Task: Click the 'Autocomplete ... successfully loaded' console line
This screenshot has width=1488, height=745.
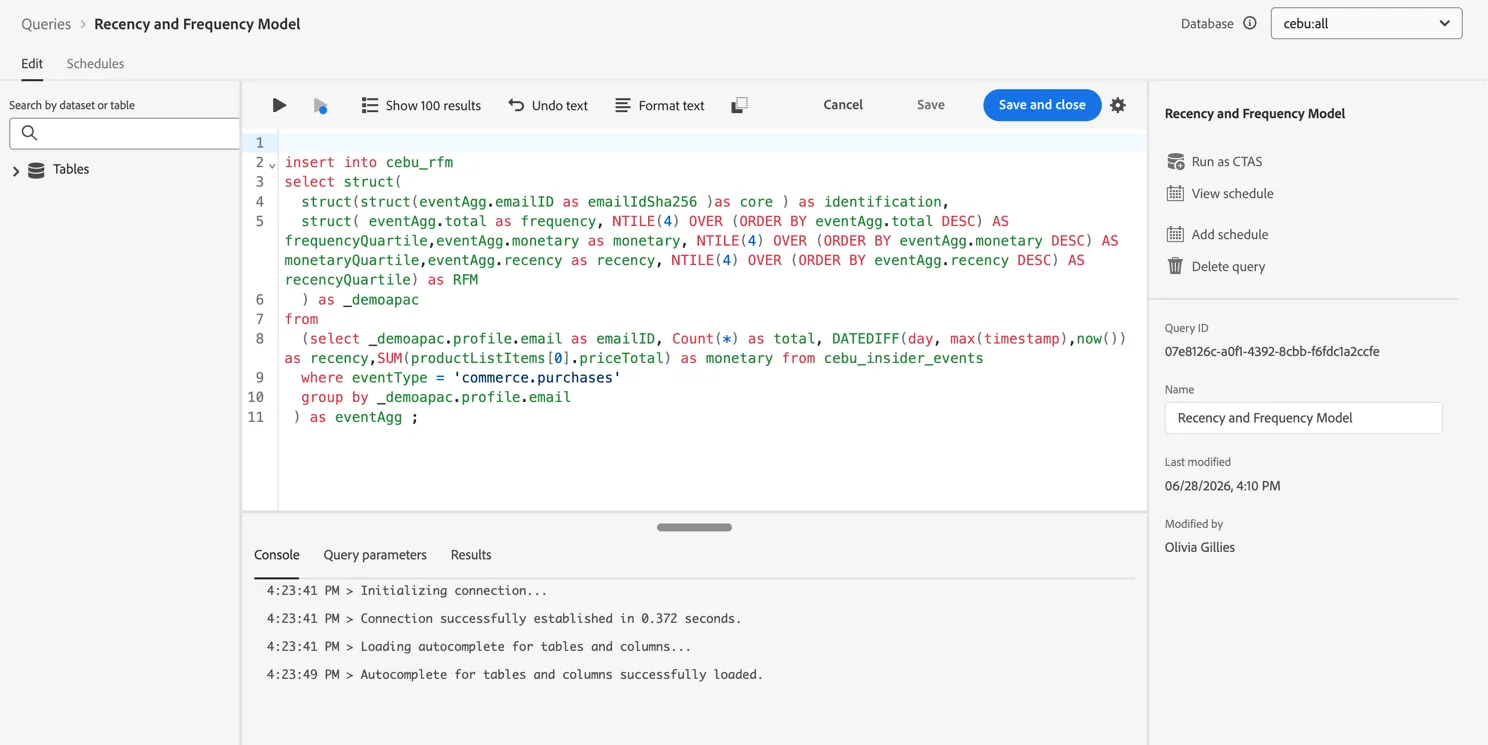Action: coord(515,675)
